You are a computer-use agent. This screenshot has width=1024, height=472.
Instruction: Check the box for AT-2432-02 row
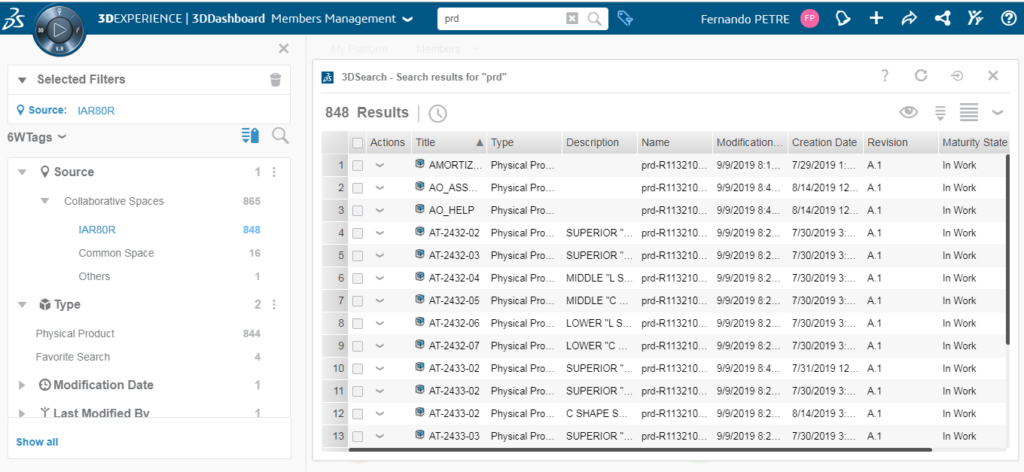[x=357, y=233]
